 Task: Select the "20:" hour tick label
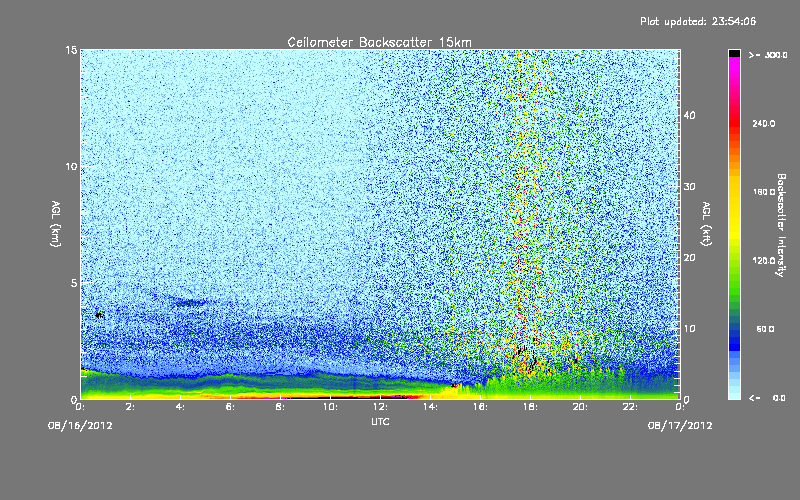click(580, 407)
